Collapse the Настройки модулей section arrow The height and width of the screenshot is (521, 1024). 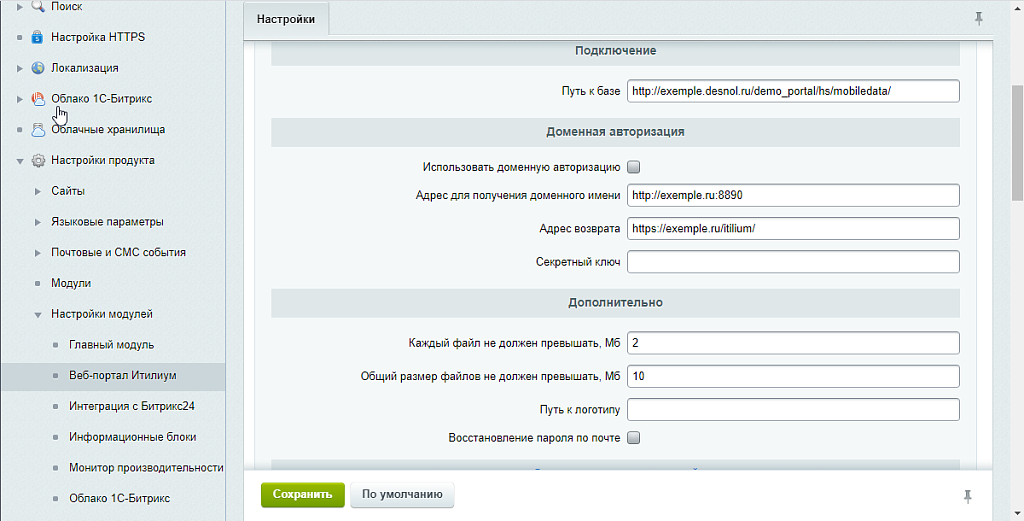tap(38, 315)
